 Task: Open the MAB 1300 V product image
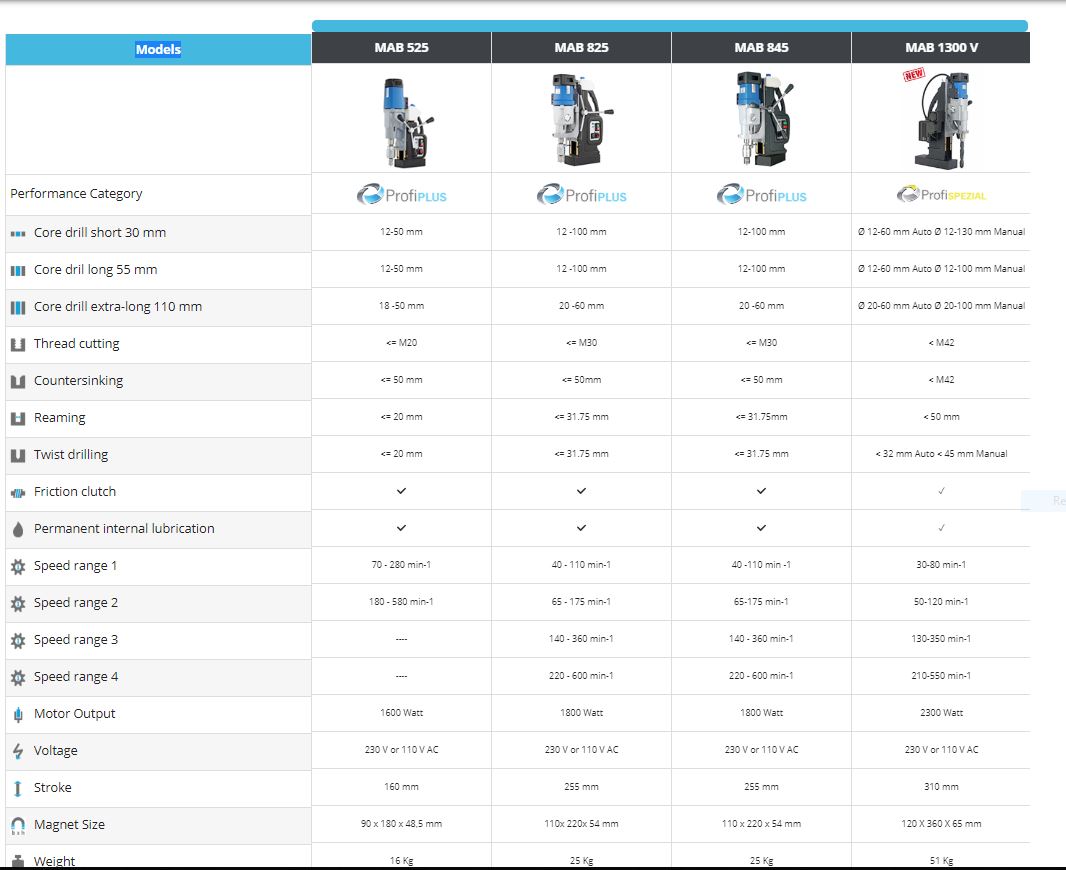click(x=944, y=121)
